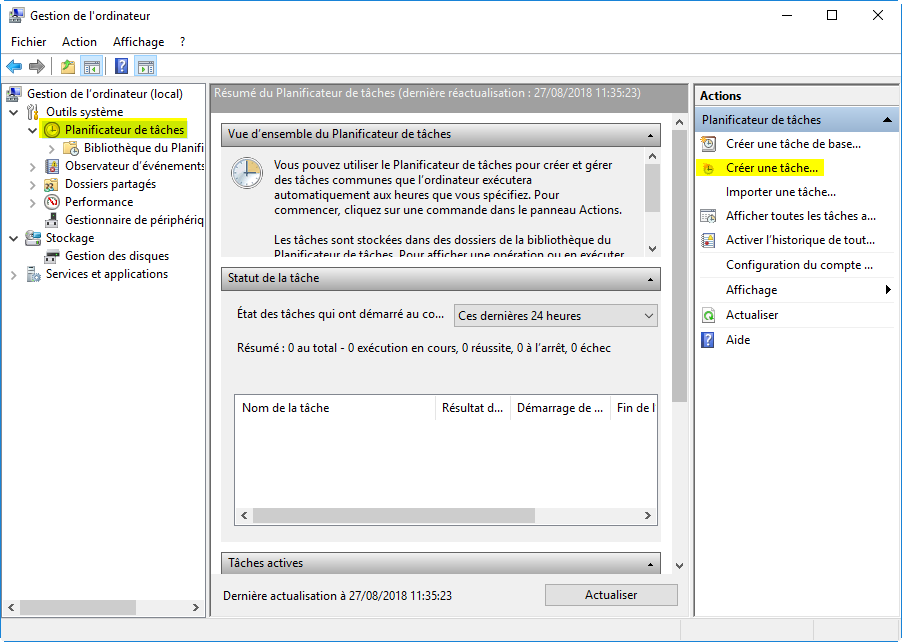Click the task table horizontal scrollbar thumb
The image size is (902, 642).
[x=394, y=515]
